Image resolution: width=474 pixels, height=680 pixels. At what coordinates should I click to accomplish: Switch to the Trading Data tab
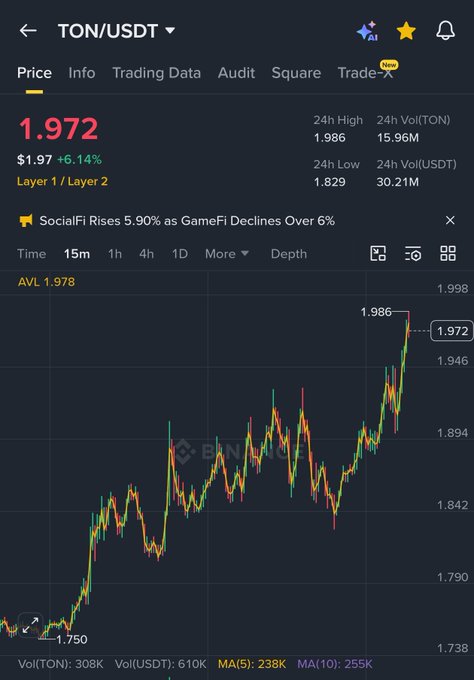(x=157, y=73)
